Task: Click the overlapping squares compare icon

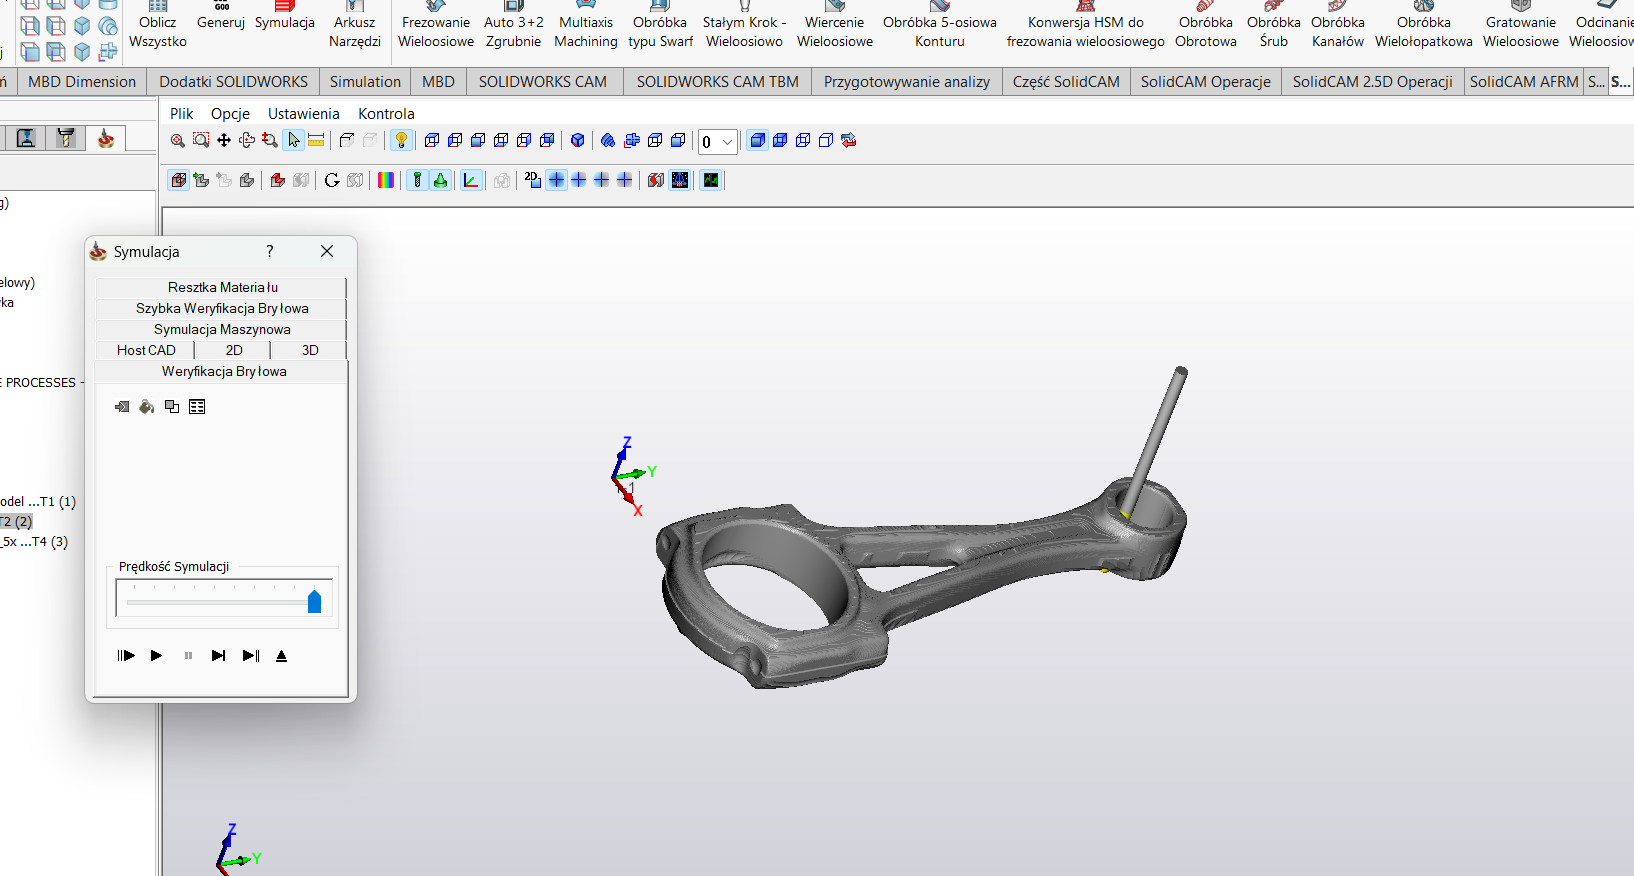Action: 172,406
